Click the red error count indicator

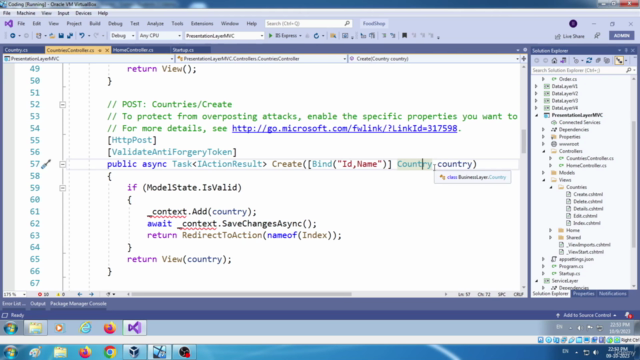(43, 294)
